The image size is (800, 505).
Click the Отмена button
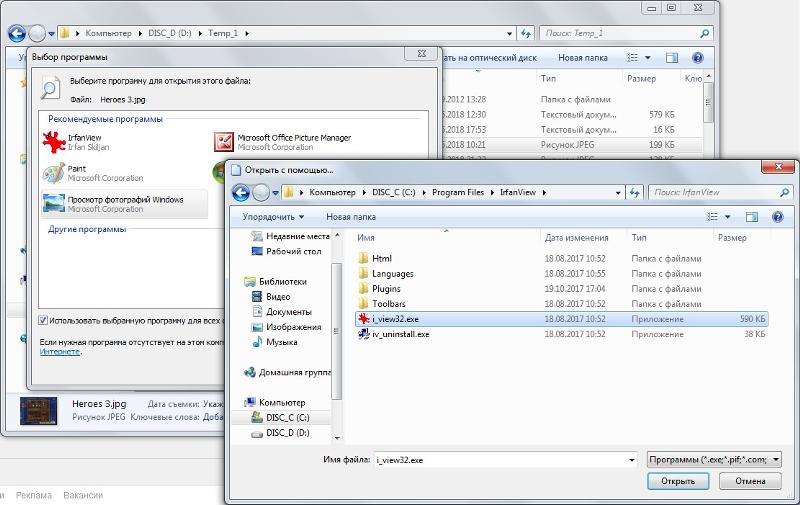750,481
